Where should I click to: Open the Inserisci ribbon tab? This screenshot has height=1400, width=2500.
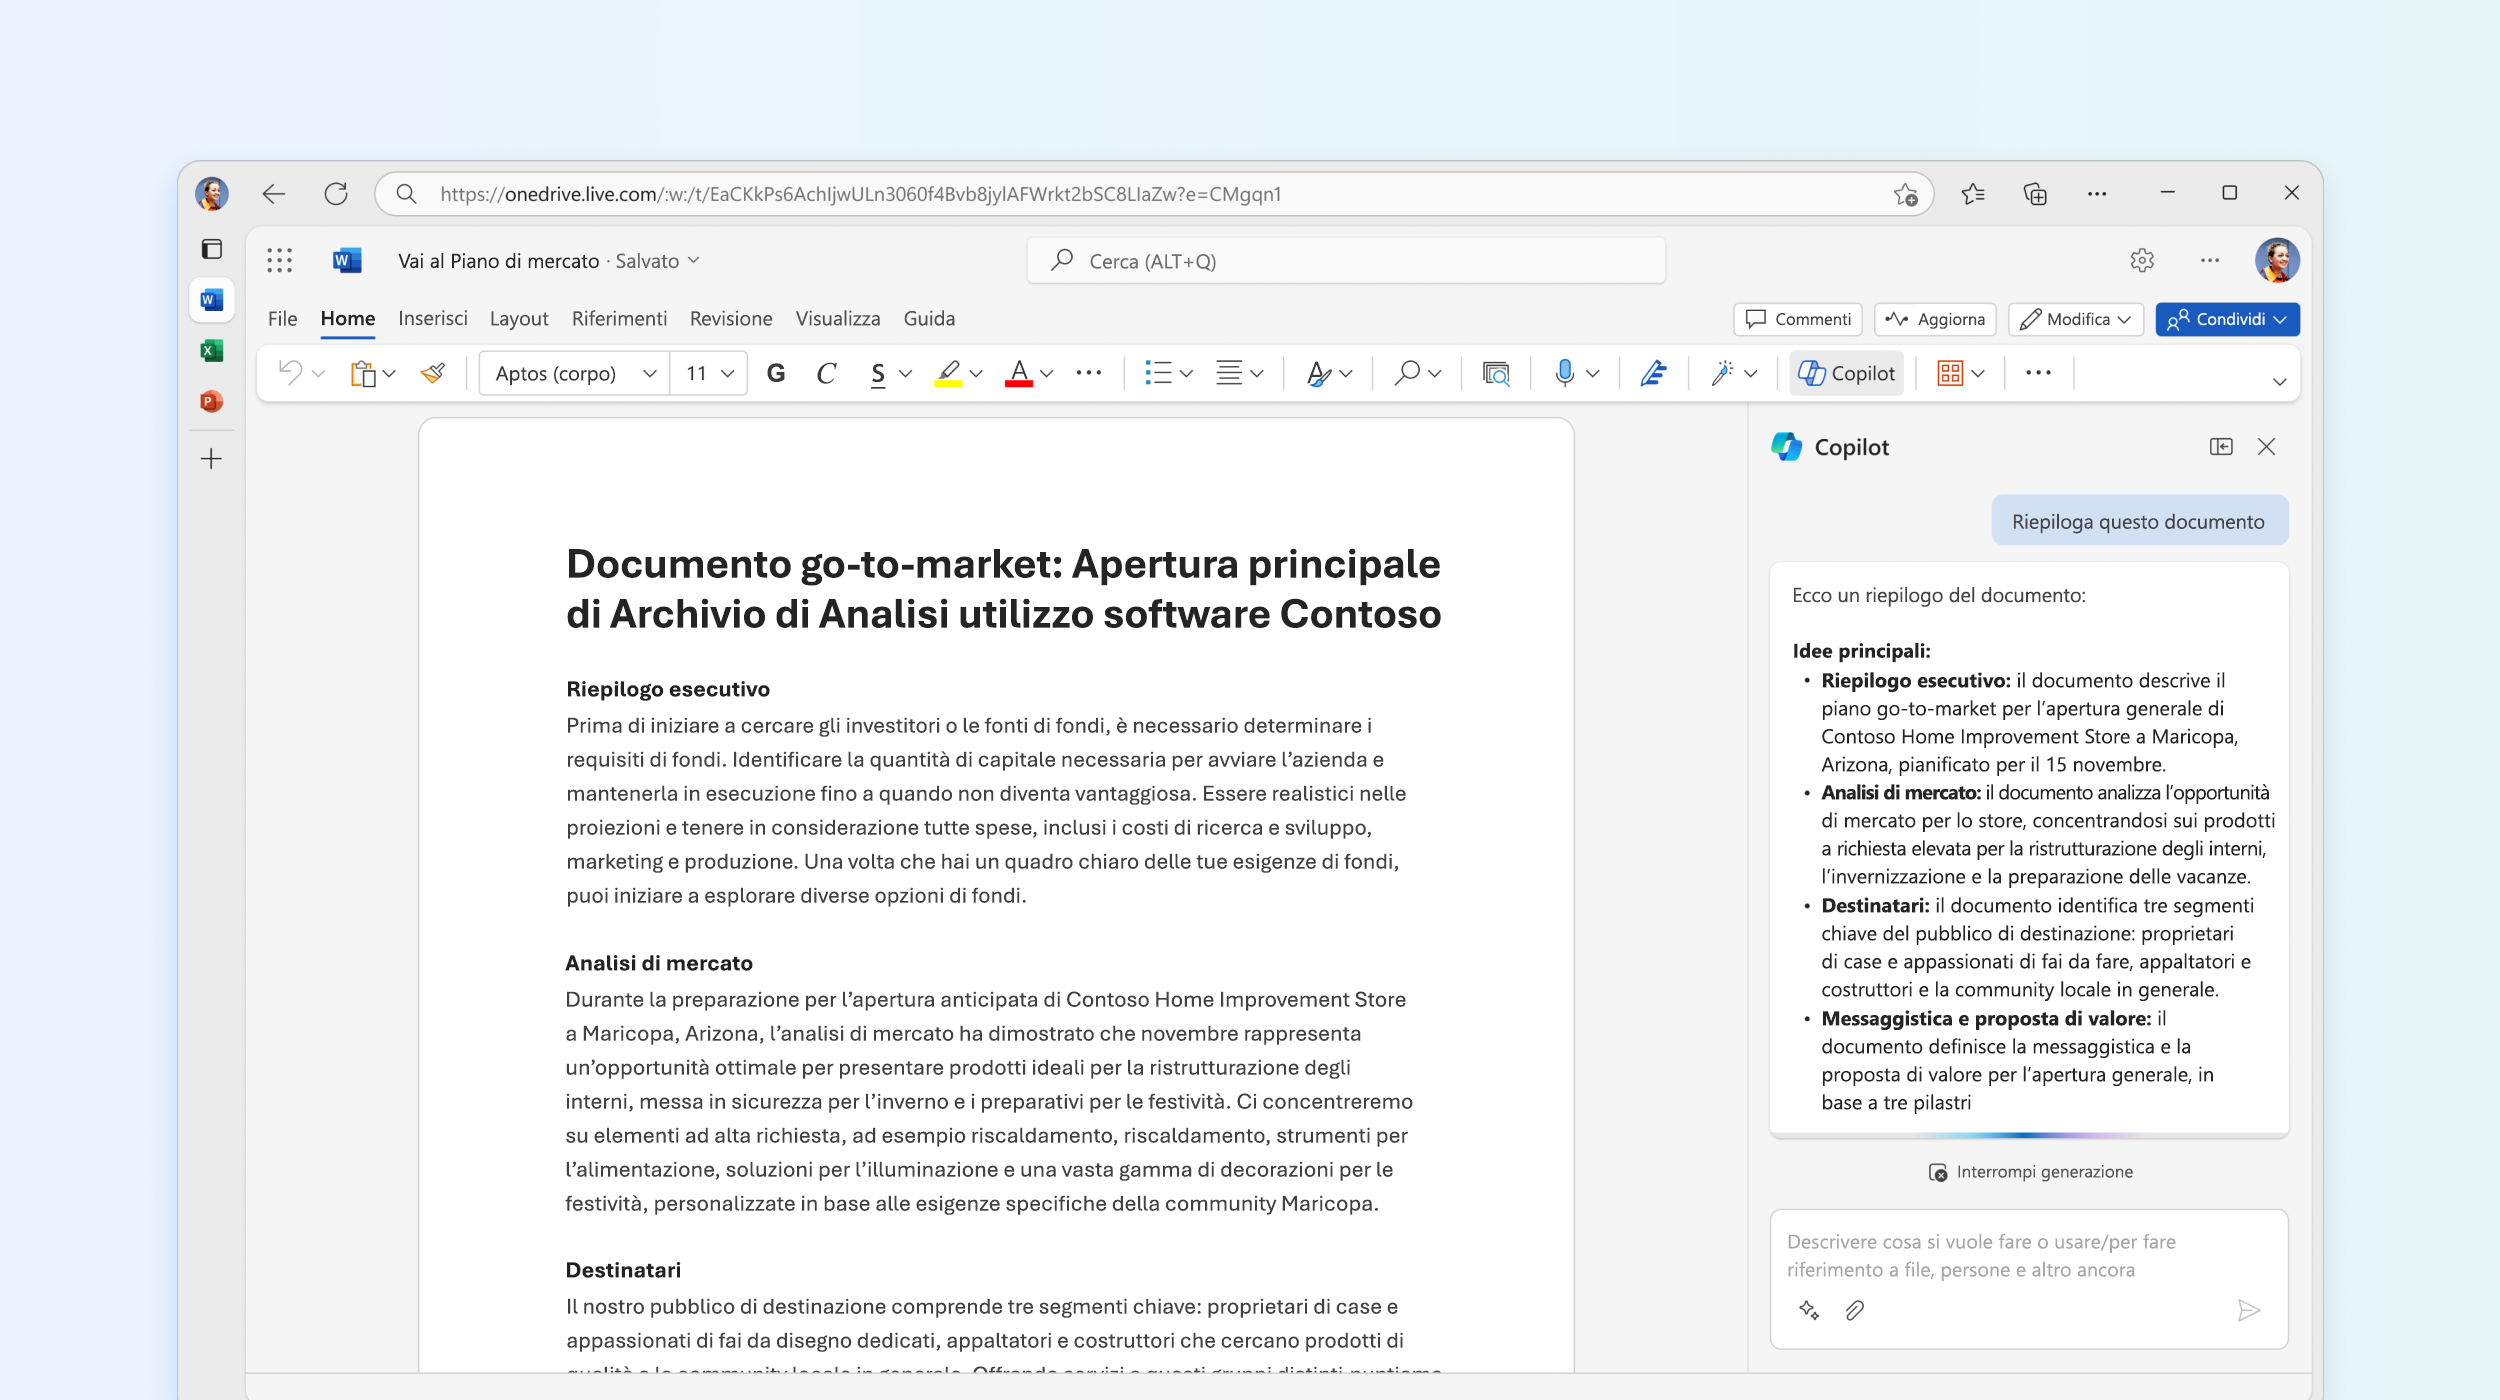[x=432, y=318]
